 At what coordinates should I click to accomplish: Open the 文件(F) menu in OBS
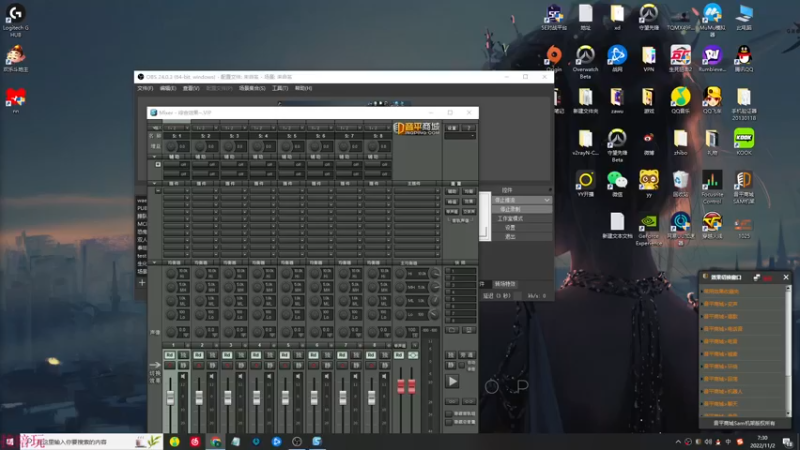(145, 88)
